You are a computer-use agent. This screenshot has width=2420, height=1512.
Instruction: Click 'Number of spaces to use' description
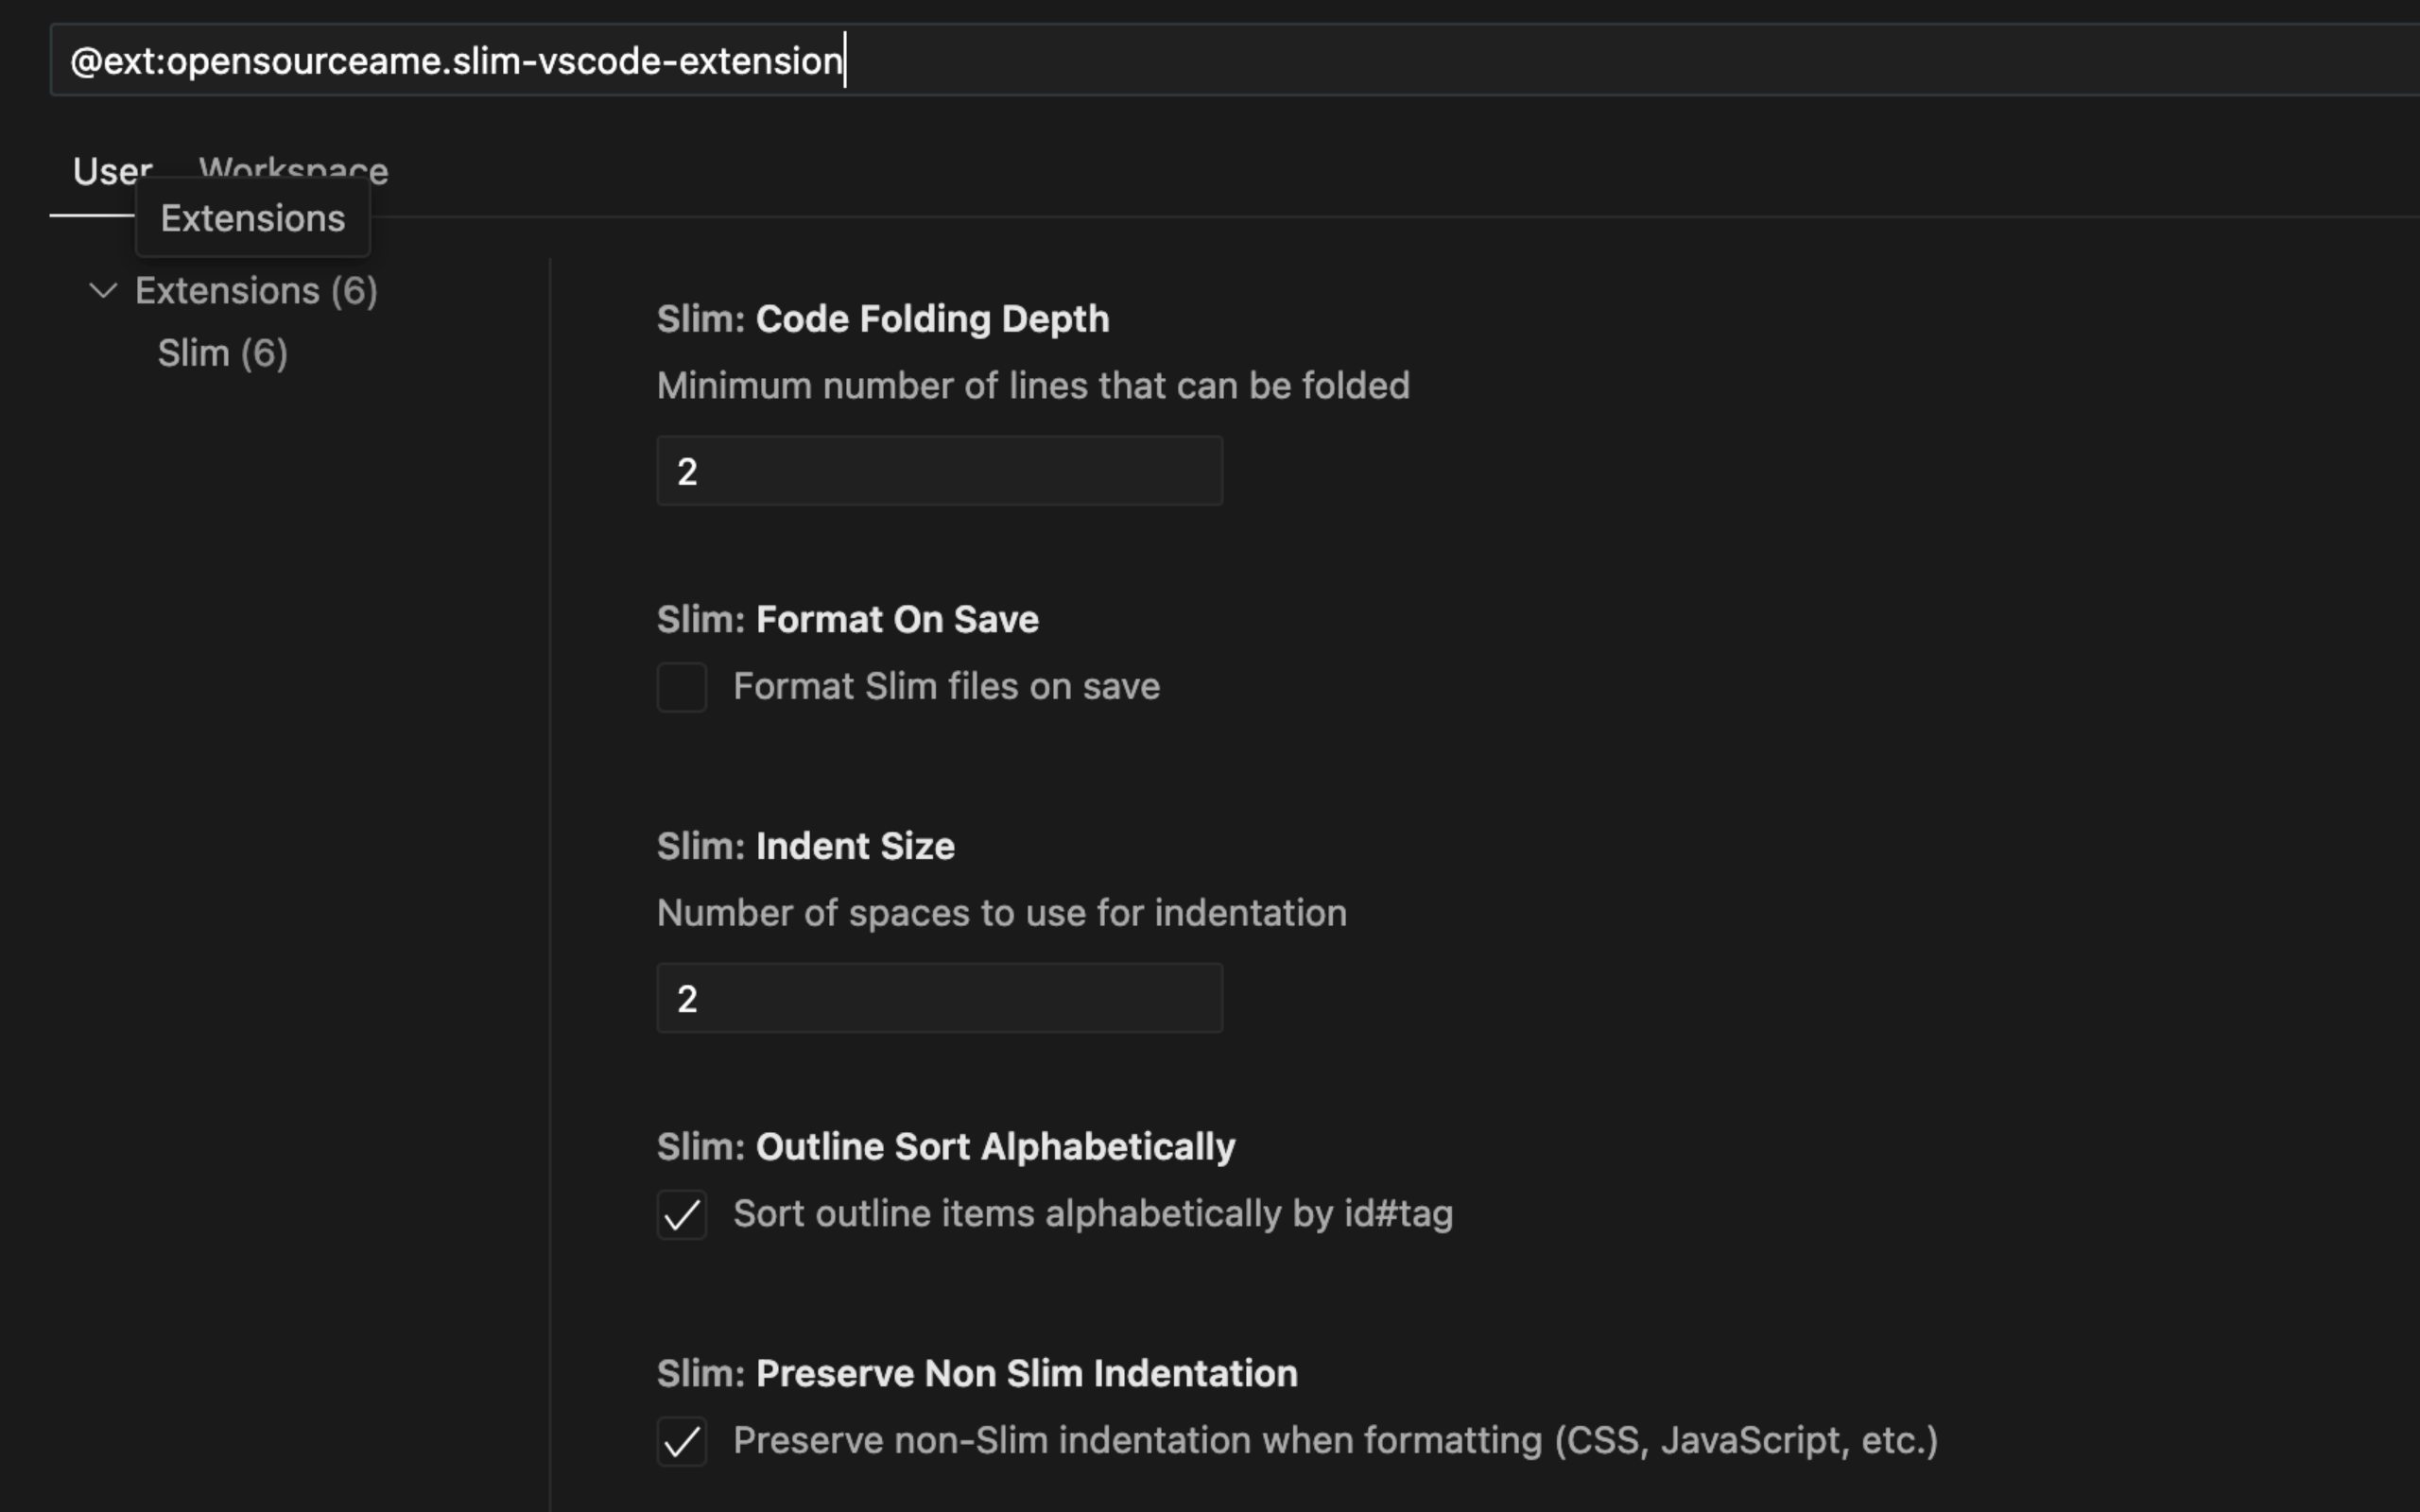(x=1001, y=913)
